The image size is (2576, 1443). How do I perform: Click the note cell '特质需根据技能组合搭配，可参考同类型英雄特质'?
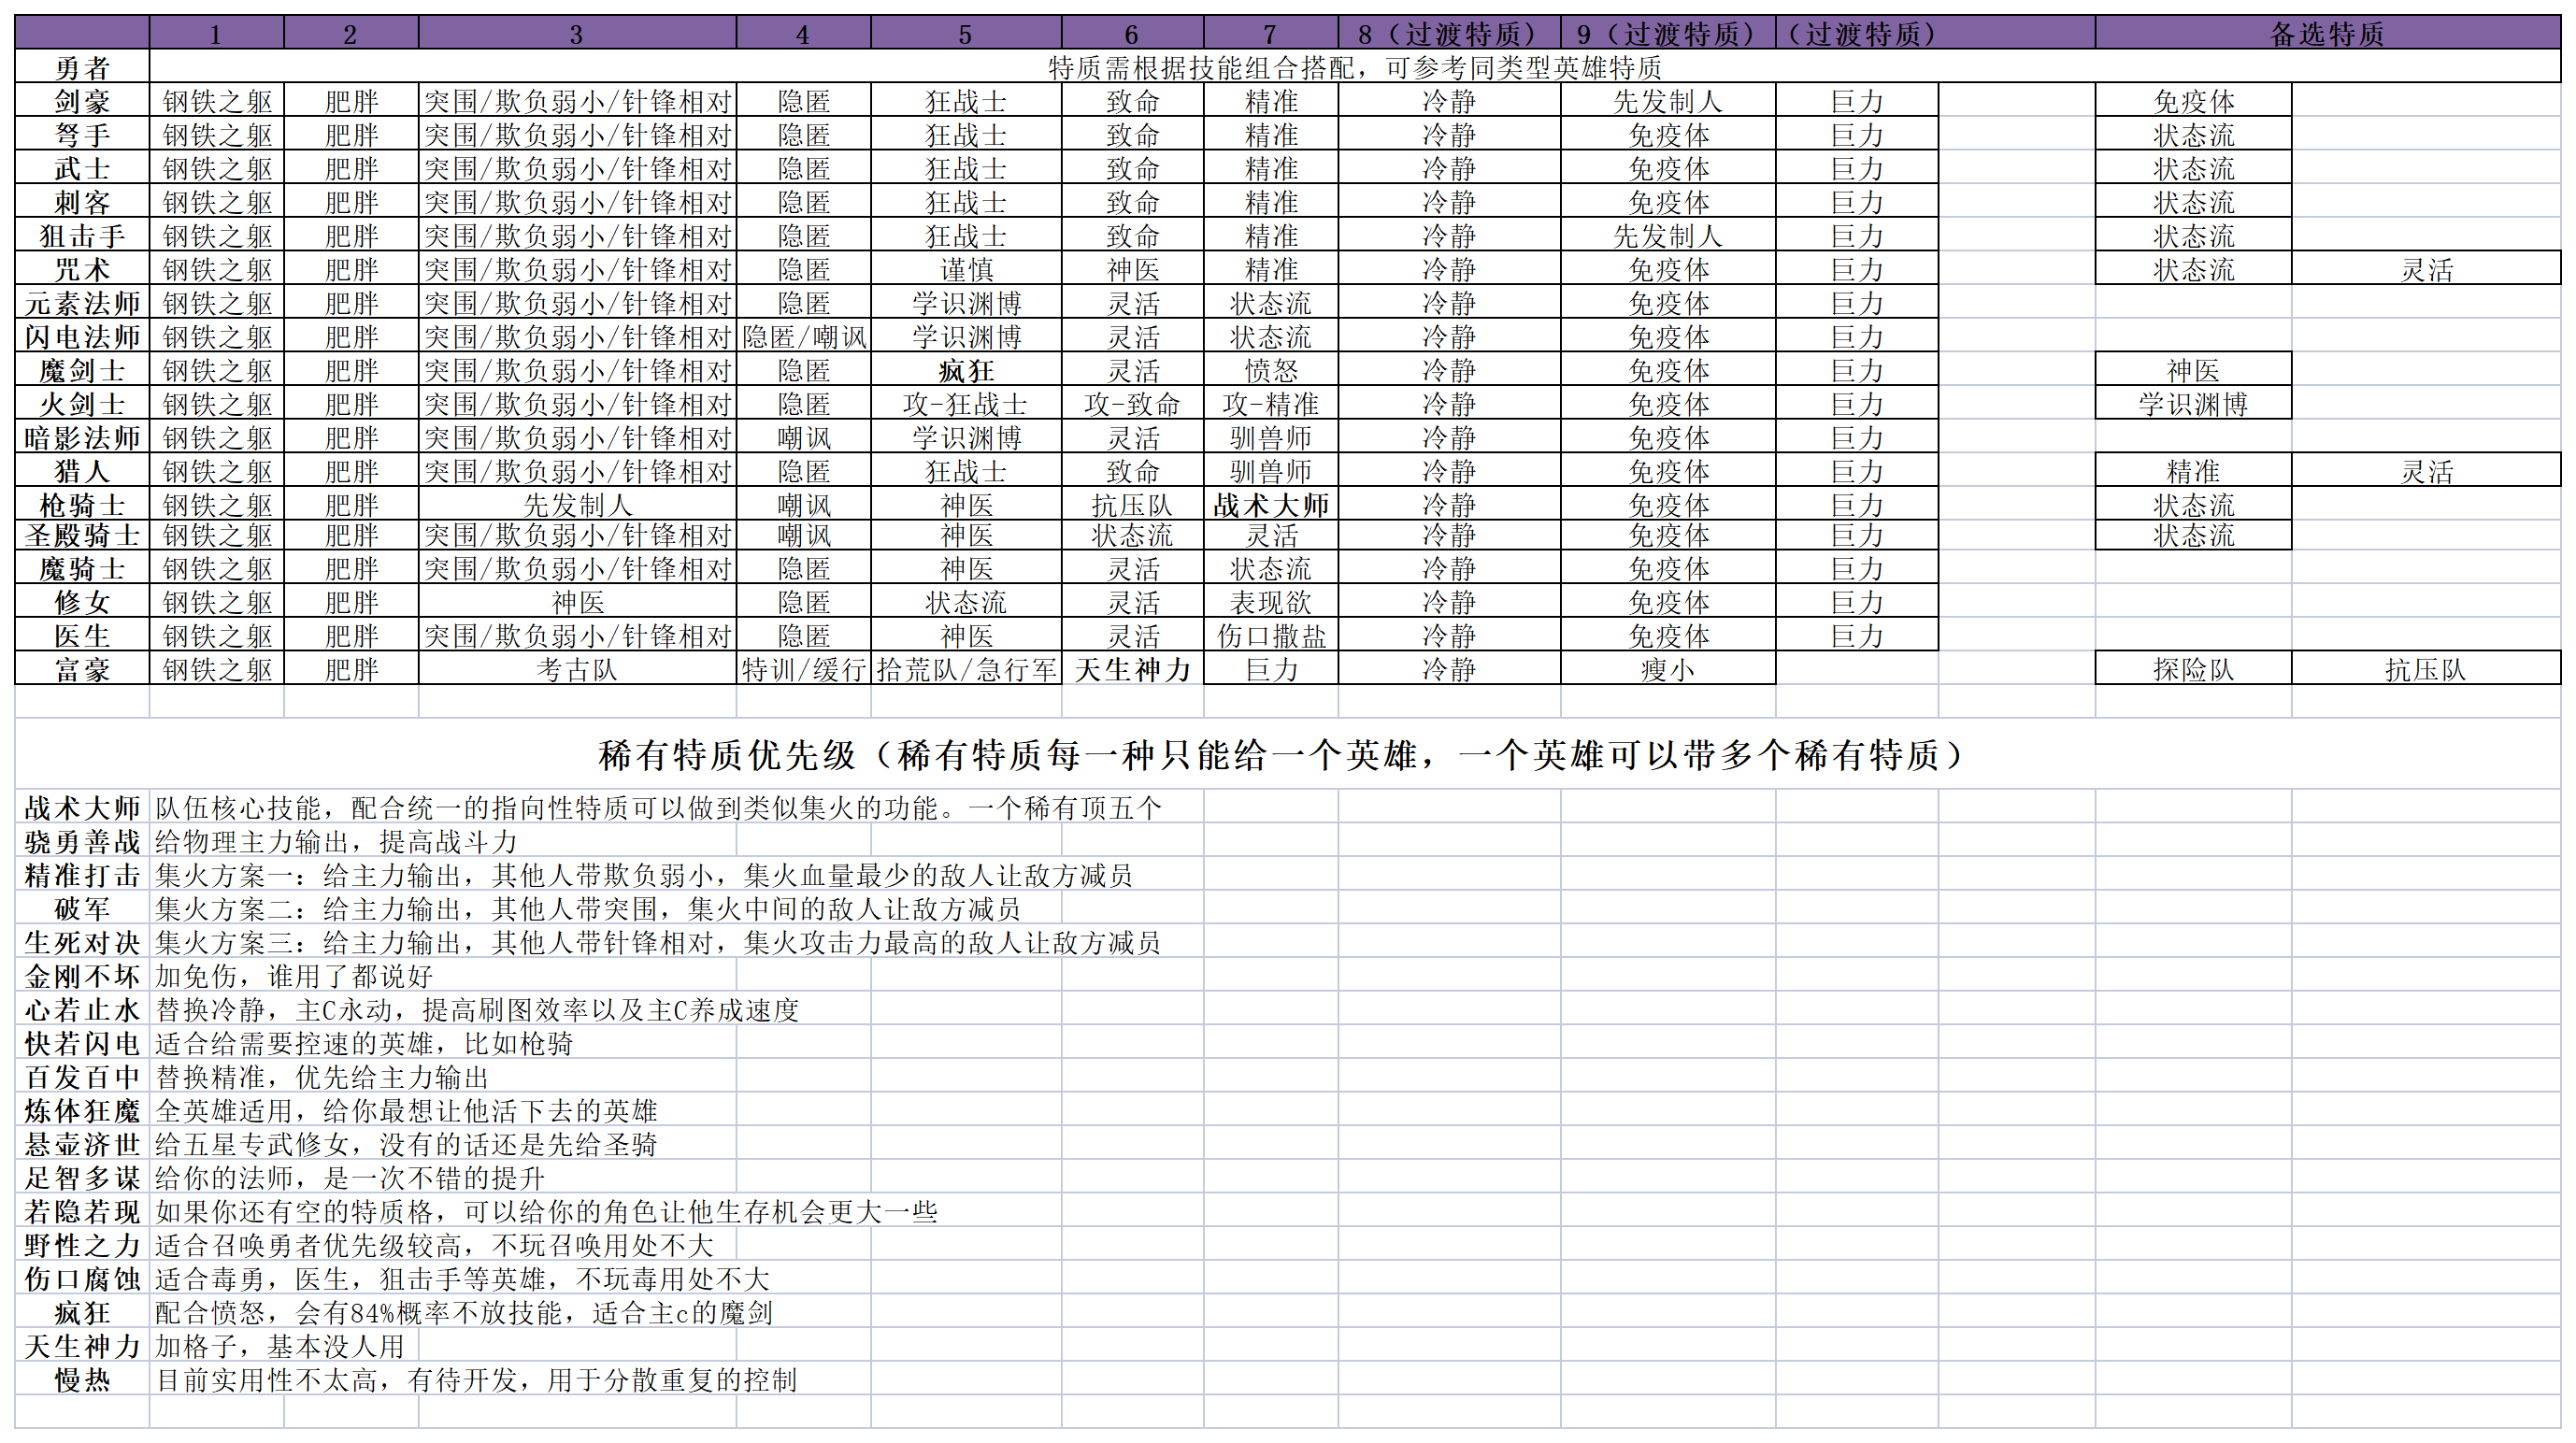click(x=1354, y=67)
